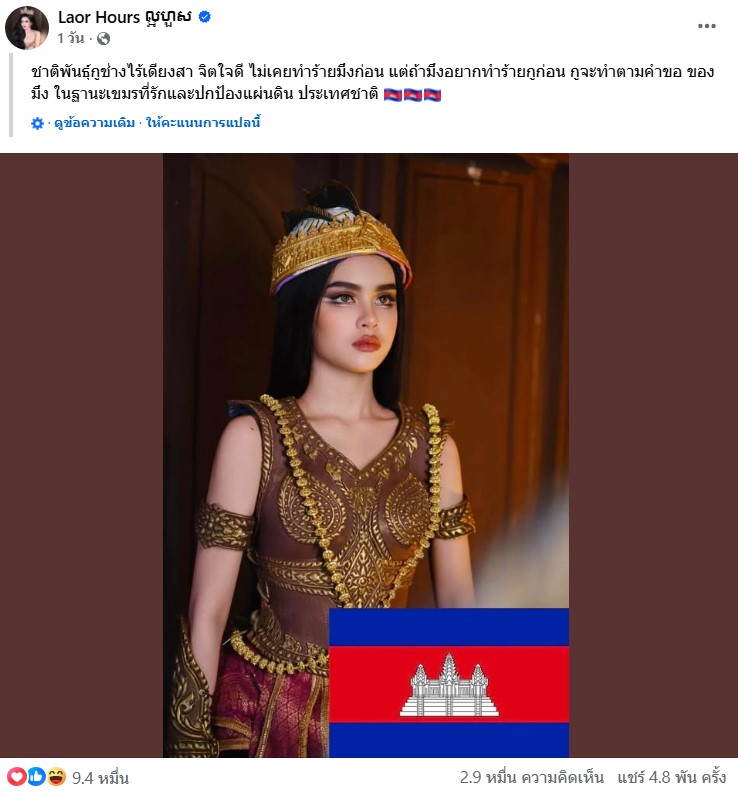The height and width of the screenshot is (792, 738).
Task: Click the globe public audience icon
Action: [x=104, y=38]
